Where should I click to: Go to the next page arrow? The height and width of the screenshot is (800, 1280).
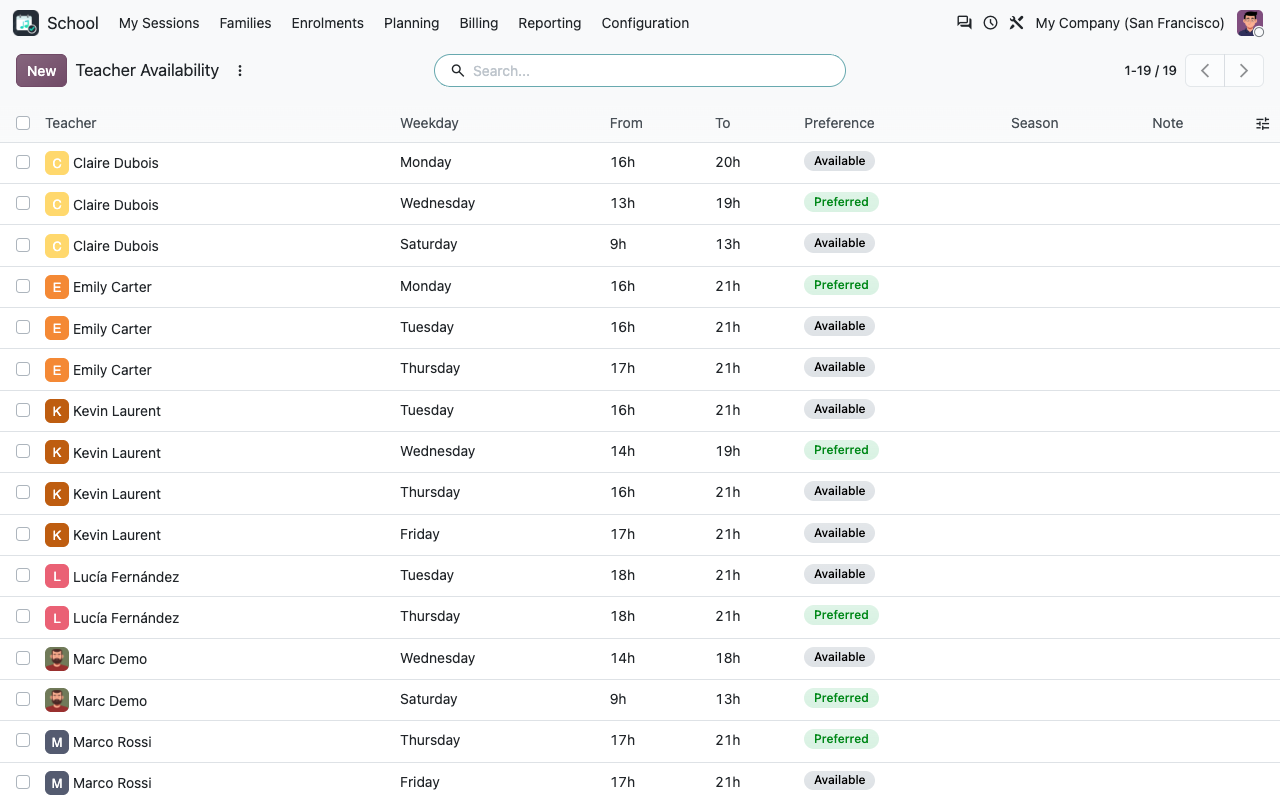pyautogui.click(x=1244, y=71)
